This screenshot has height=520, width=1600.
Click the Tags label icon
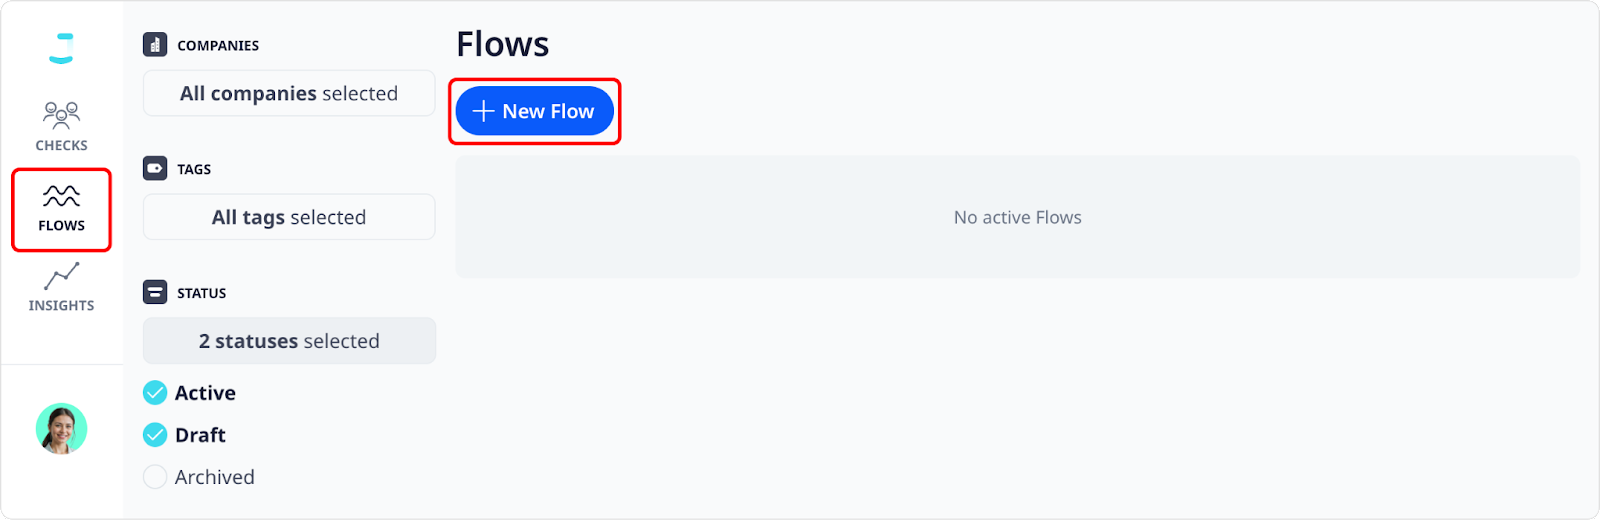point(155,169)
